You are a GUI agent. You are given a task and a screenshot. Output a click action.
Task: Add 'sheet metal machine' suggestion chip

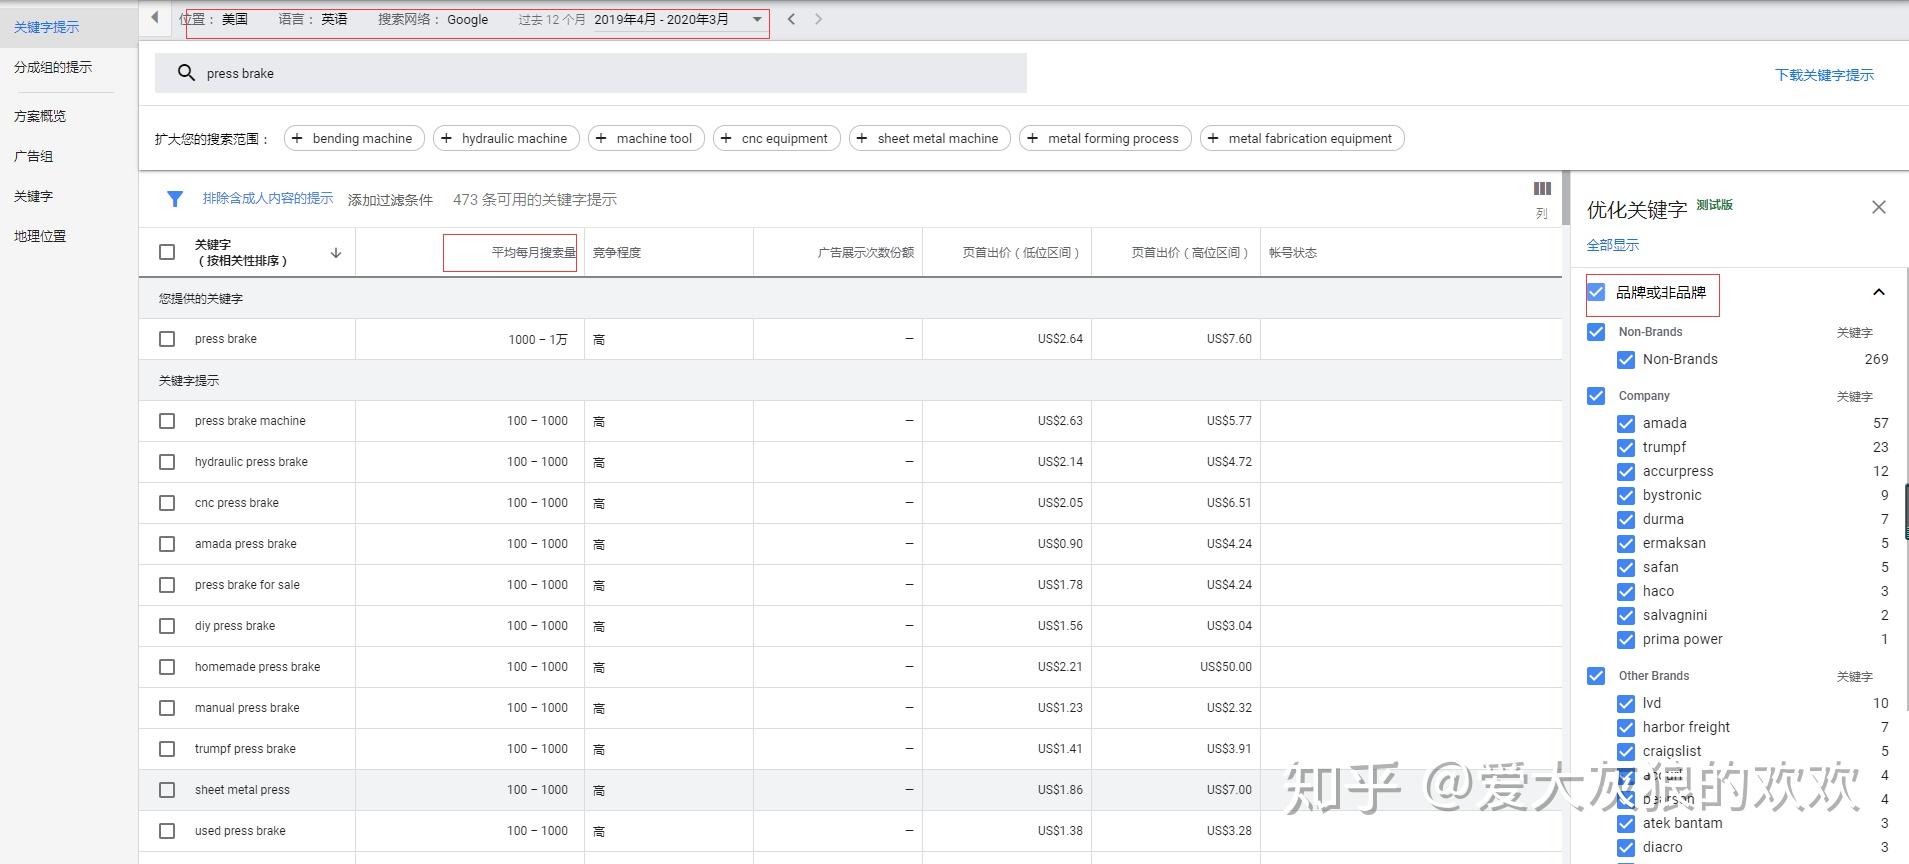pos(930,138)
